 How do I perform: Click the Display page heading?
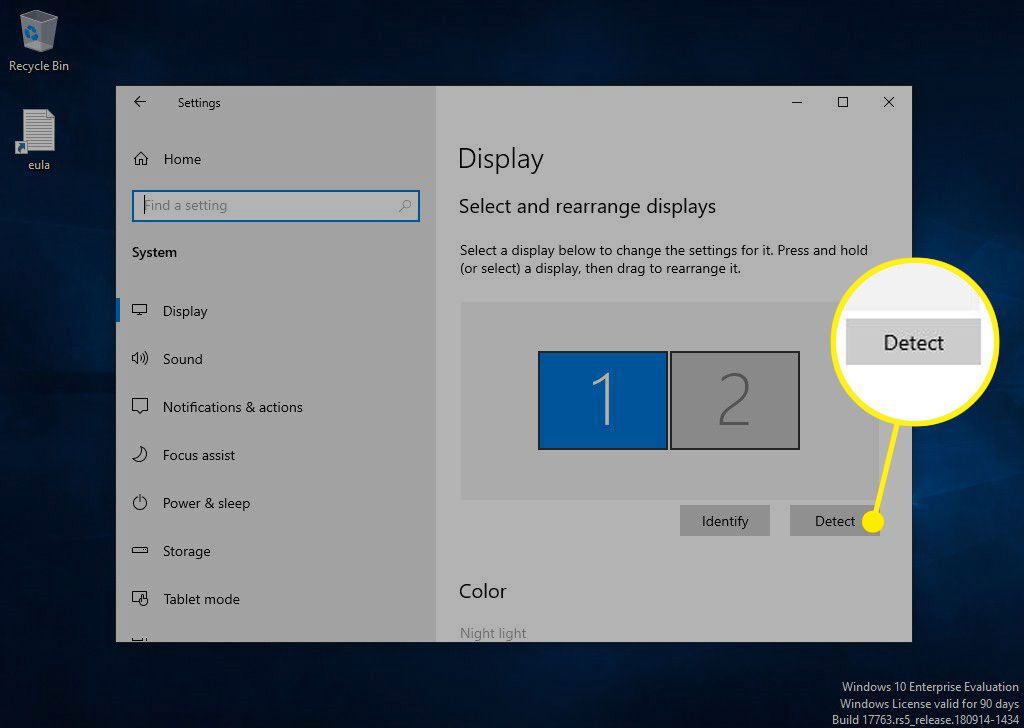tap(501, 159)
